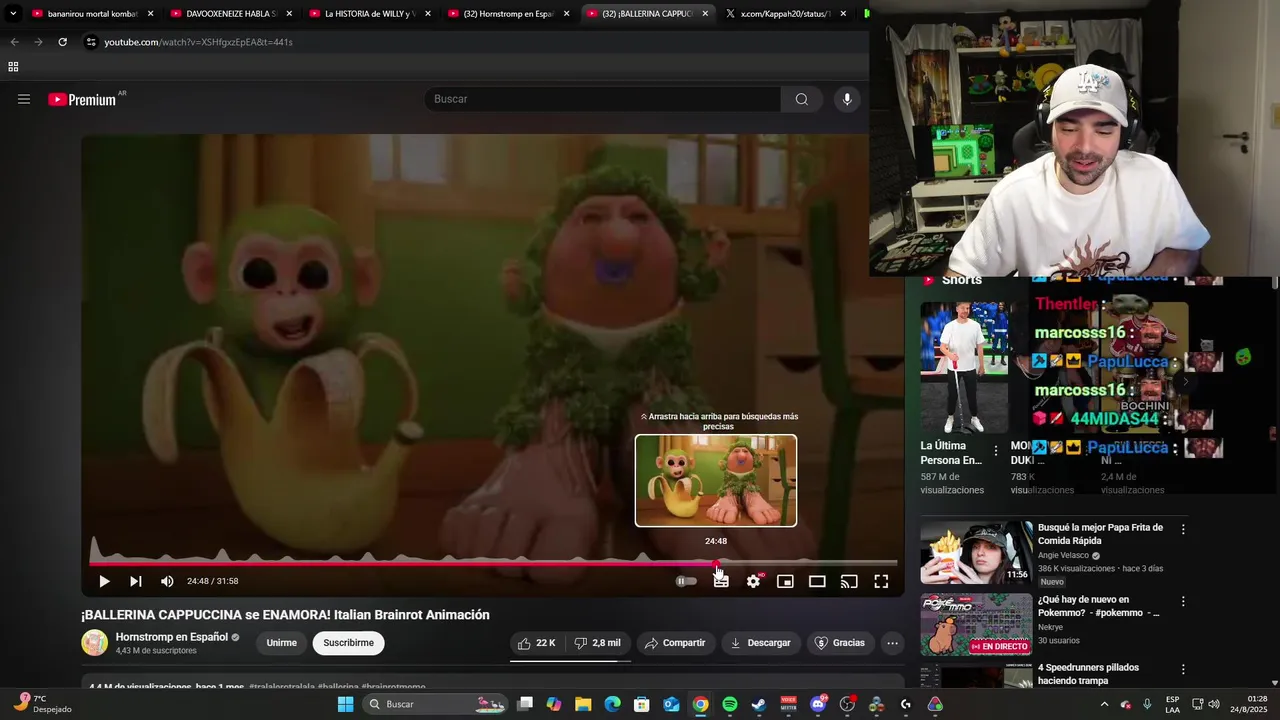Screen dimensions: 1280x720
Task: Click the Gracias button
Action: coord(840,643)
